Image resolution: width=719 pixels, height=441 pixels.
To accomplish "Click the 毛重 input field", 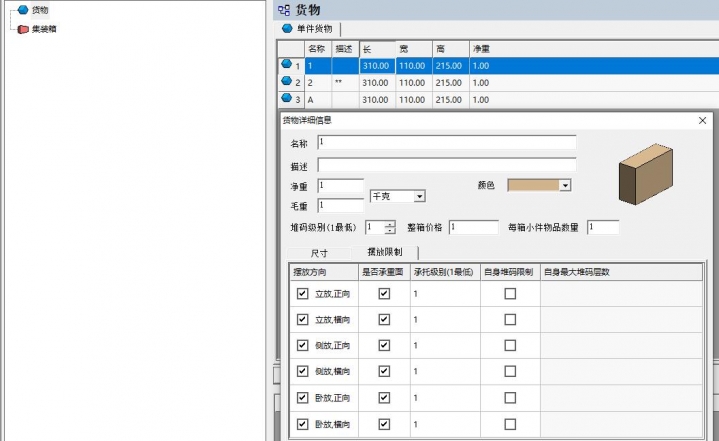I will tap(341, 205).
